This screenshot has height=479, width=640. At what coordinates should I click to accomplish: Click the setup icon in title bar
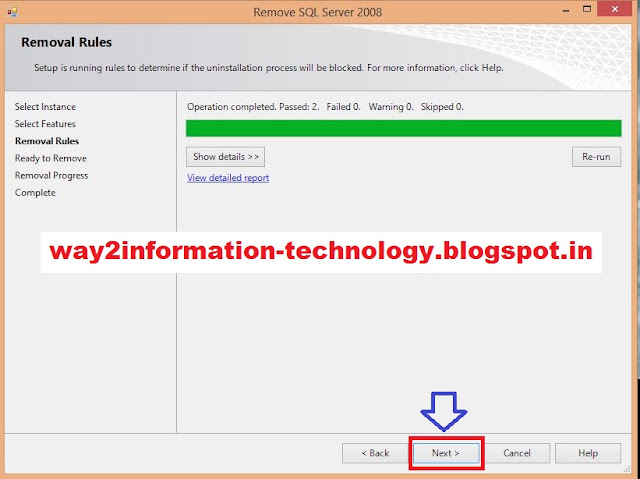pos(12,12)
